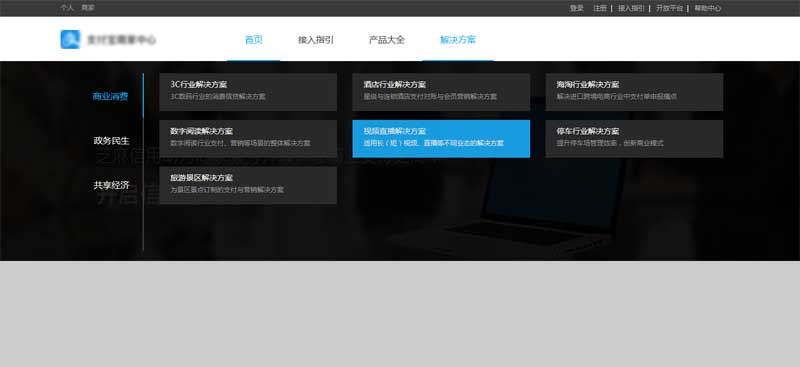Open the highlighted 视频直播解决方案 card

point(441,139)
